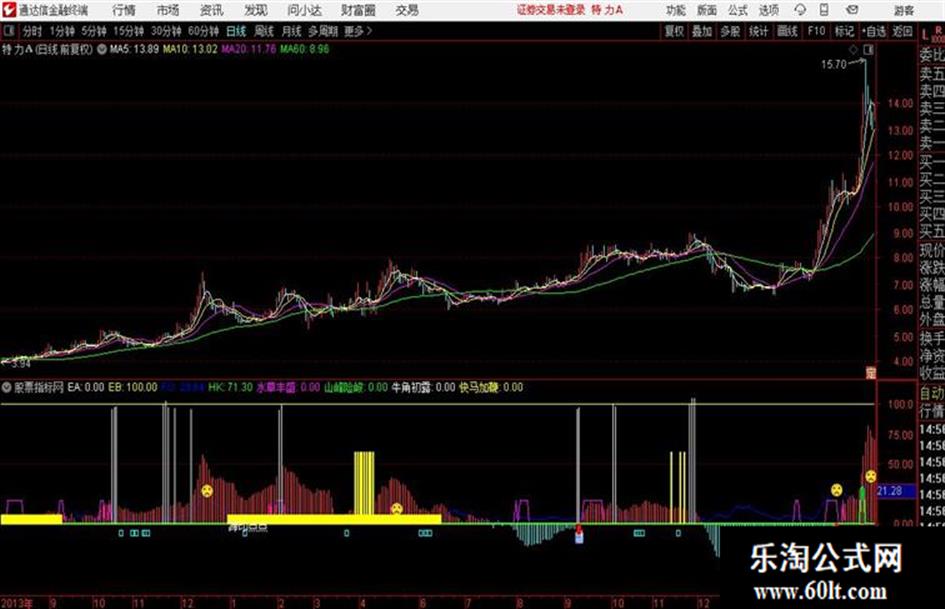The image size is (945, 609).
Task: Switch to the 15分钟 period tab
Action: [129, 31]
